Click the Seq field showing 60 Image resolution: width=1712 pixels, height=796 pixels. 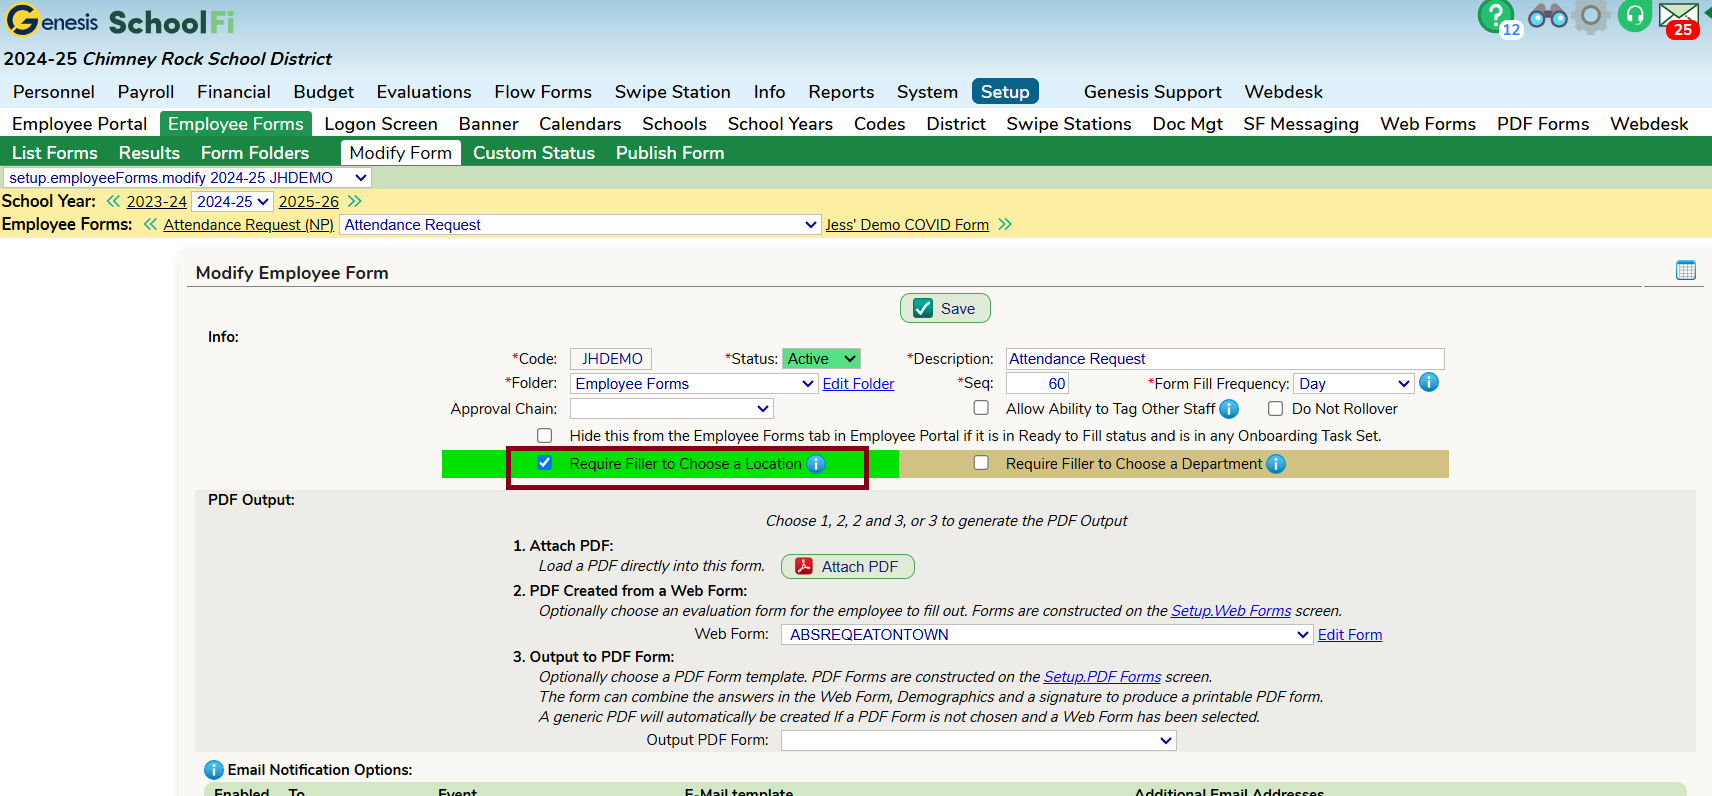point(1038,384)
